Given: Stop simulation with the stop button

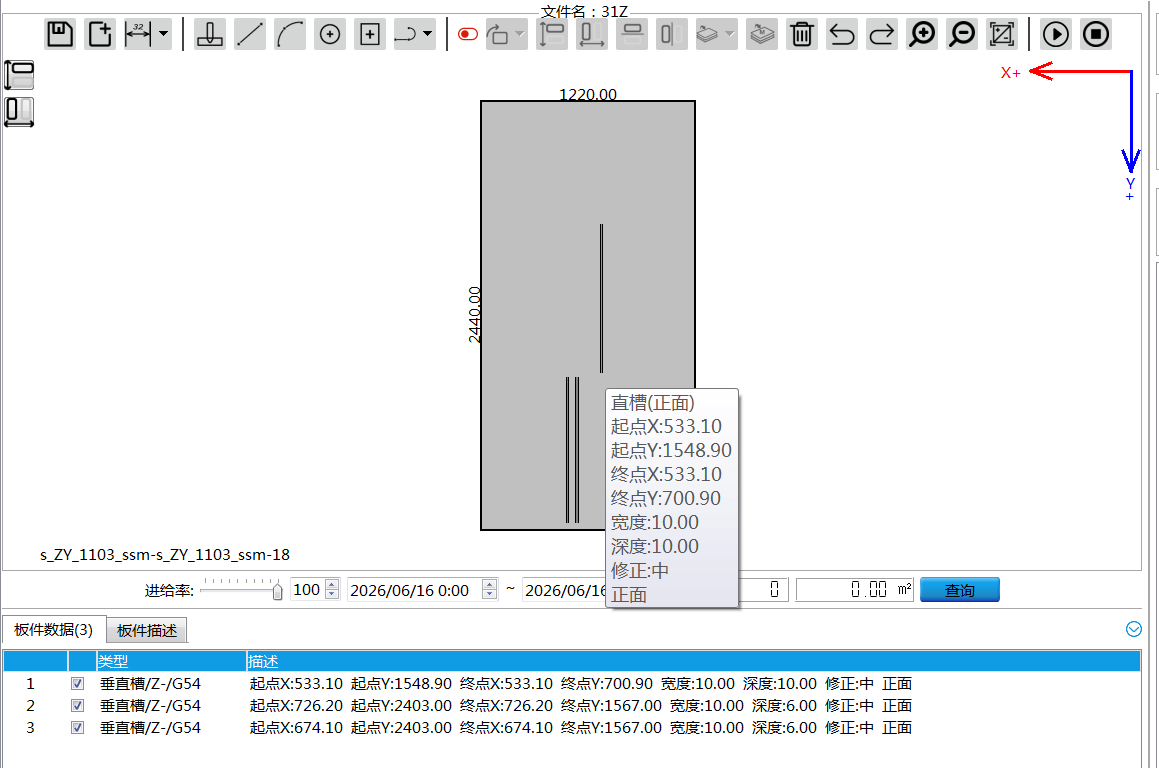Looking at the screenshot, I should 1095,34.
